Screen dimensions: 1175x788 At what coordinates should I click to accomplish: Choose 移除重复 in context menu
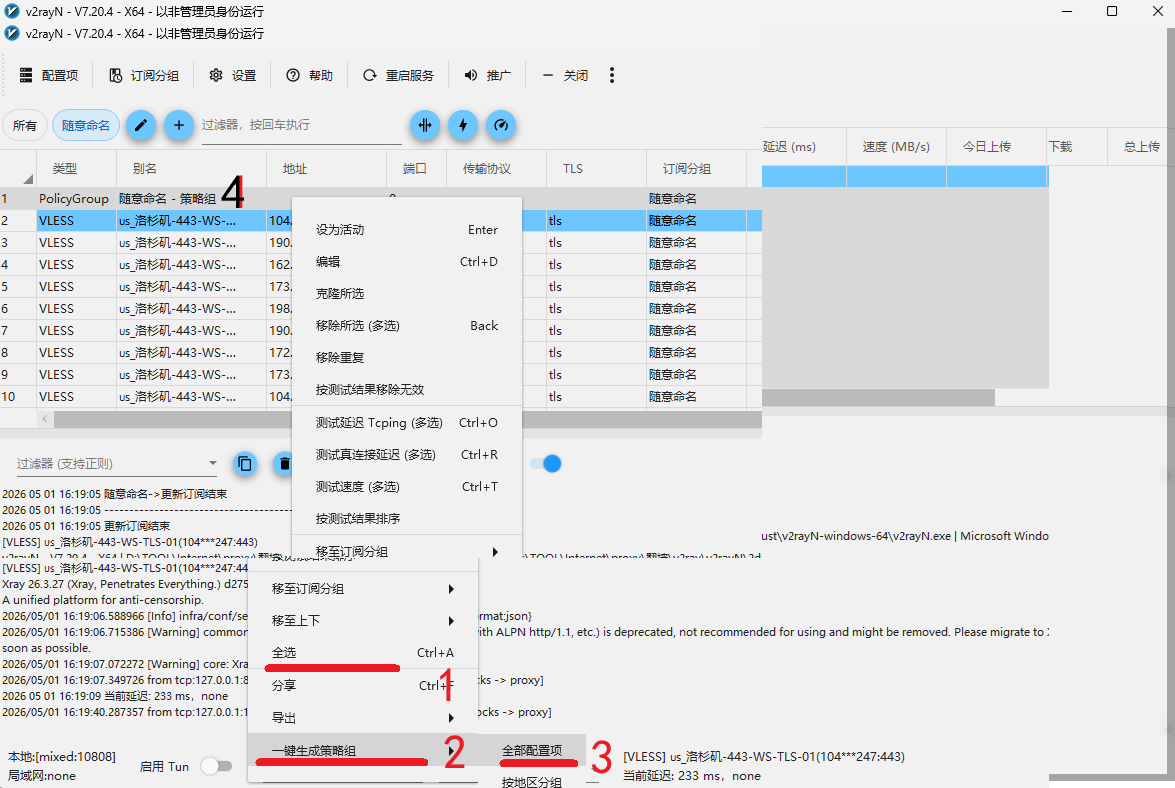coord(406,358)
